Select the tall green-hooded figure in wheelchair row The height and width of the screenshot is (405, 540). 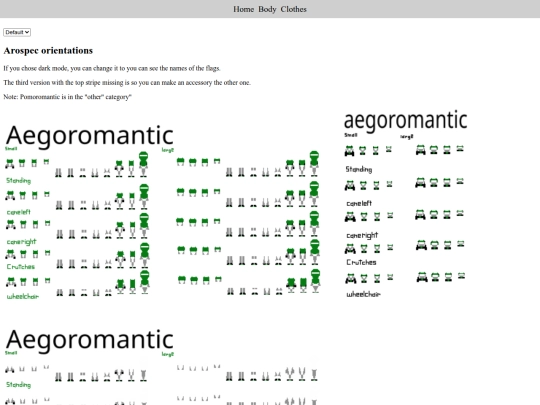145,282
